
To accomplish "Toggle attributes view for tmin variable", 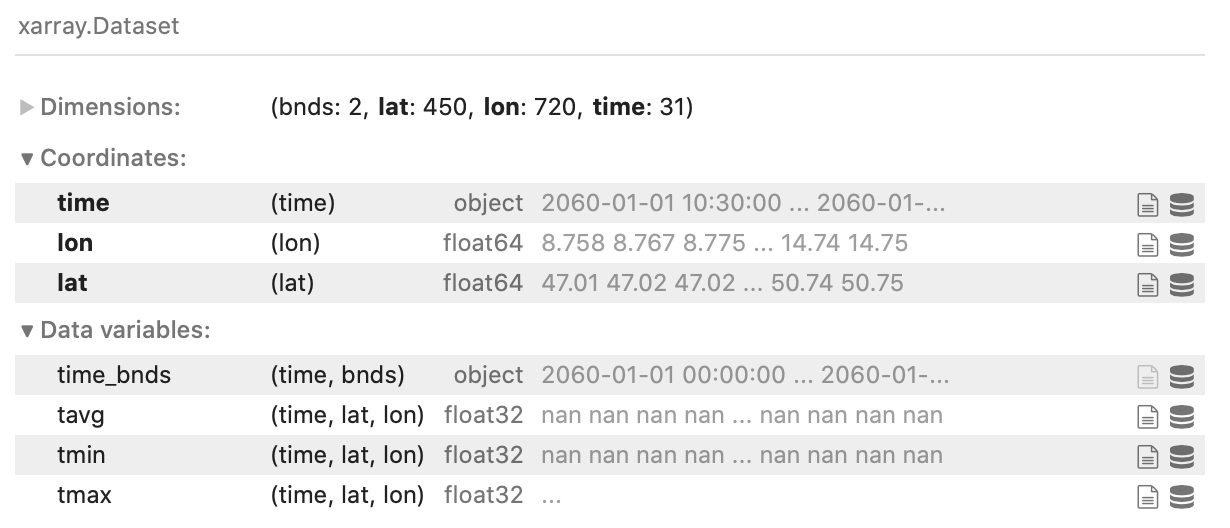I will pyautogui.click(x=1147, y=456).
